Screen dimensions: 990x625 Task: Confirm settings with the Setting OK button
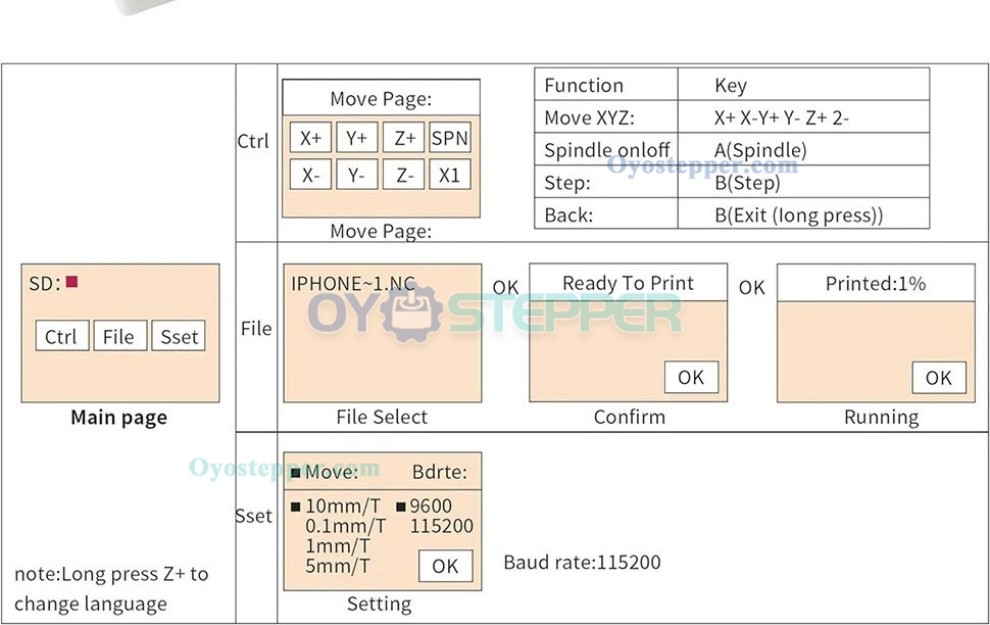[x=446, y=566]
